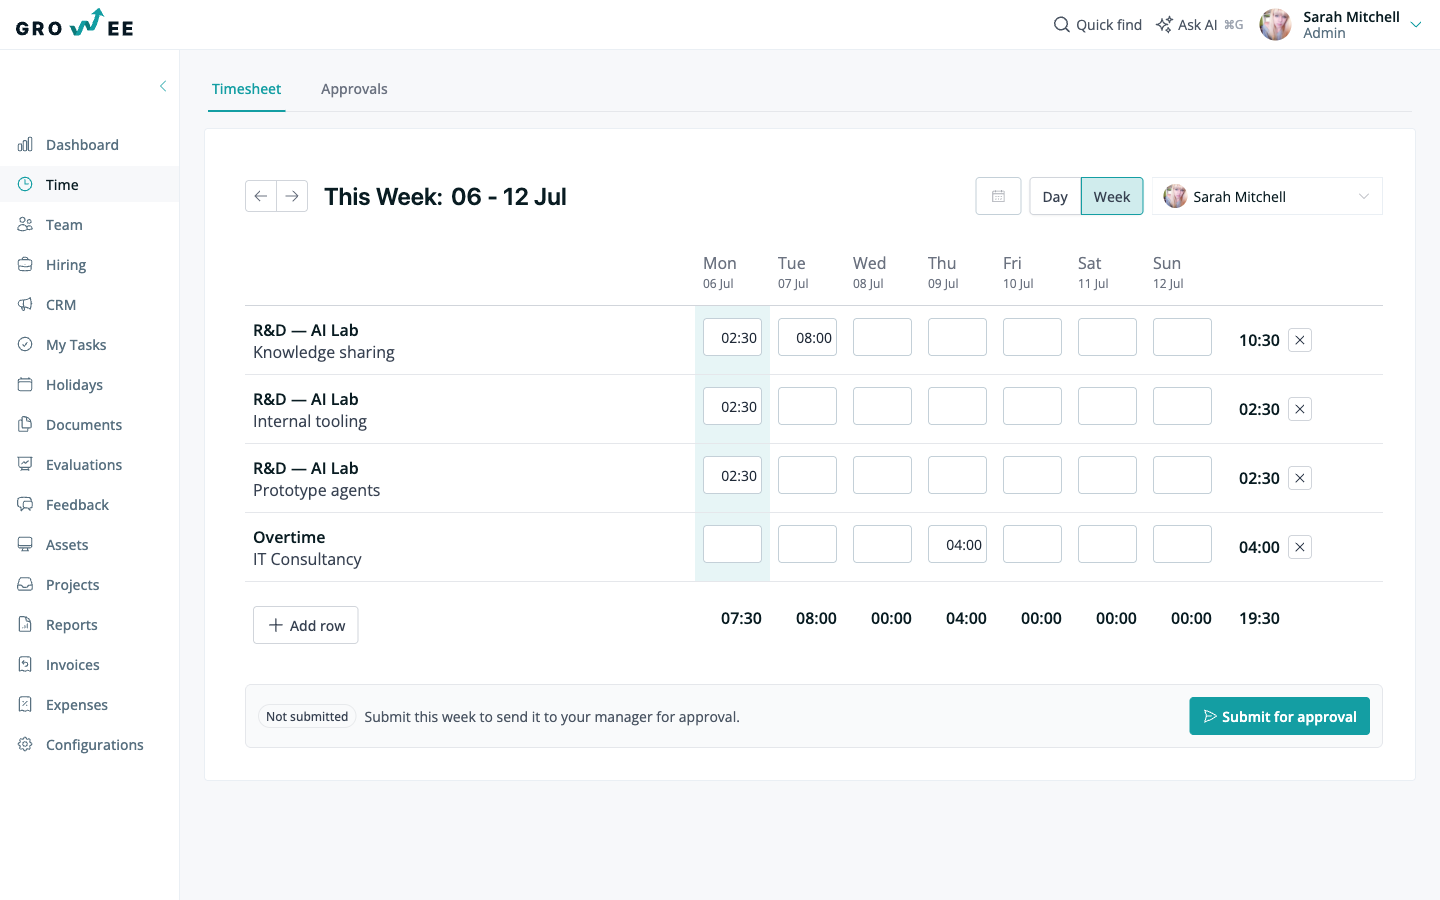The width and height of the screenshot is (1440, 900).
Task: Open the calendar date picker
Action: (x=998, y=196)
